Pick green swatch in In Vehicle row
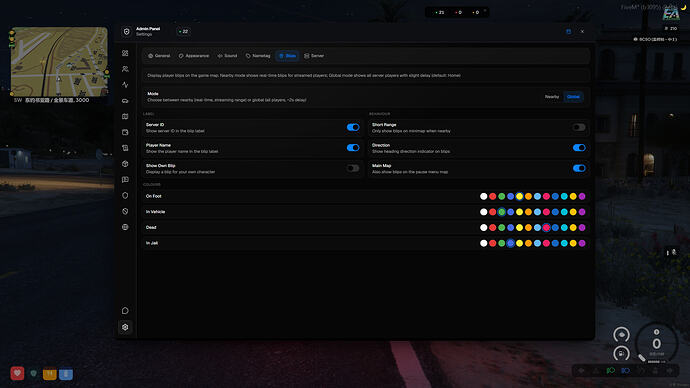The width and height of the screenshot is (690, 388). coord(502,212)
